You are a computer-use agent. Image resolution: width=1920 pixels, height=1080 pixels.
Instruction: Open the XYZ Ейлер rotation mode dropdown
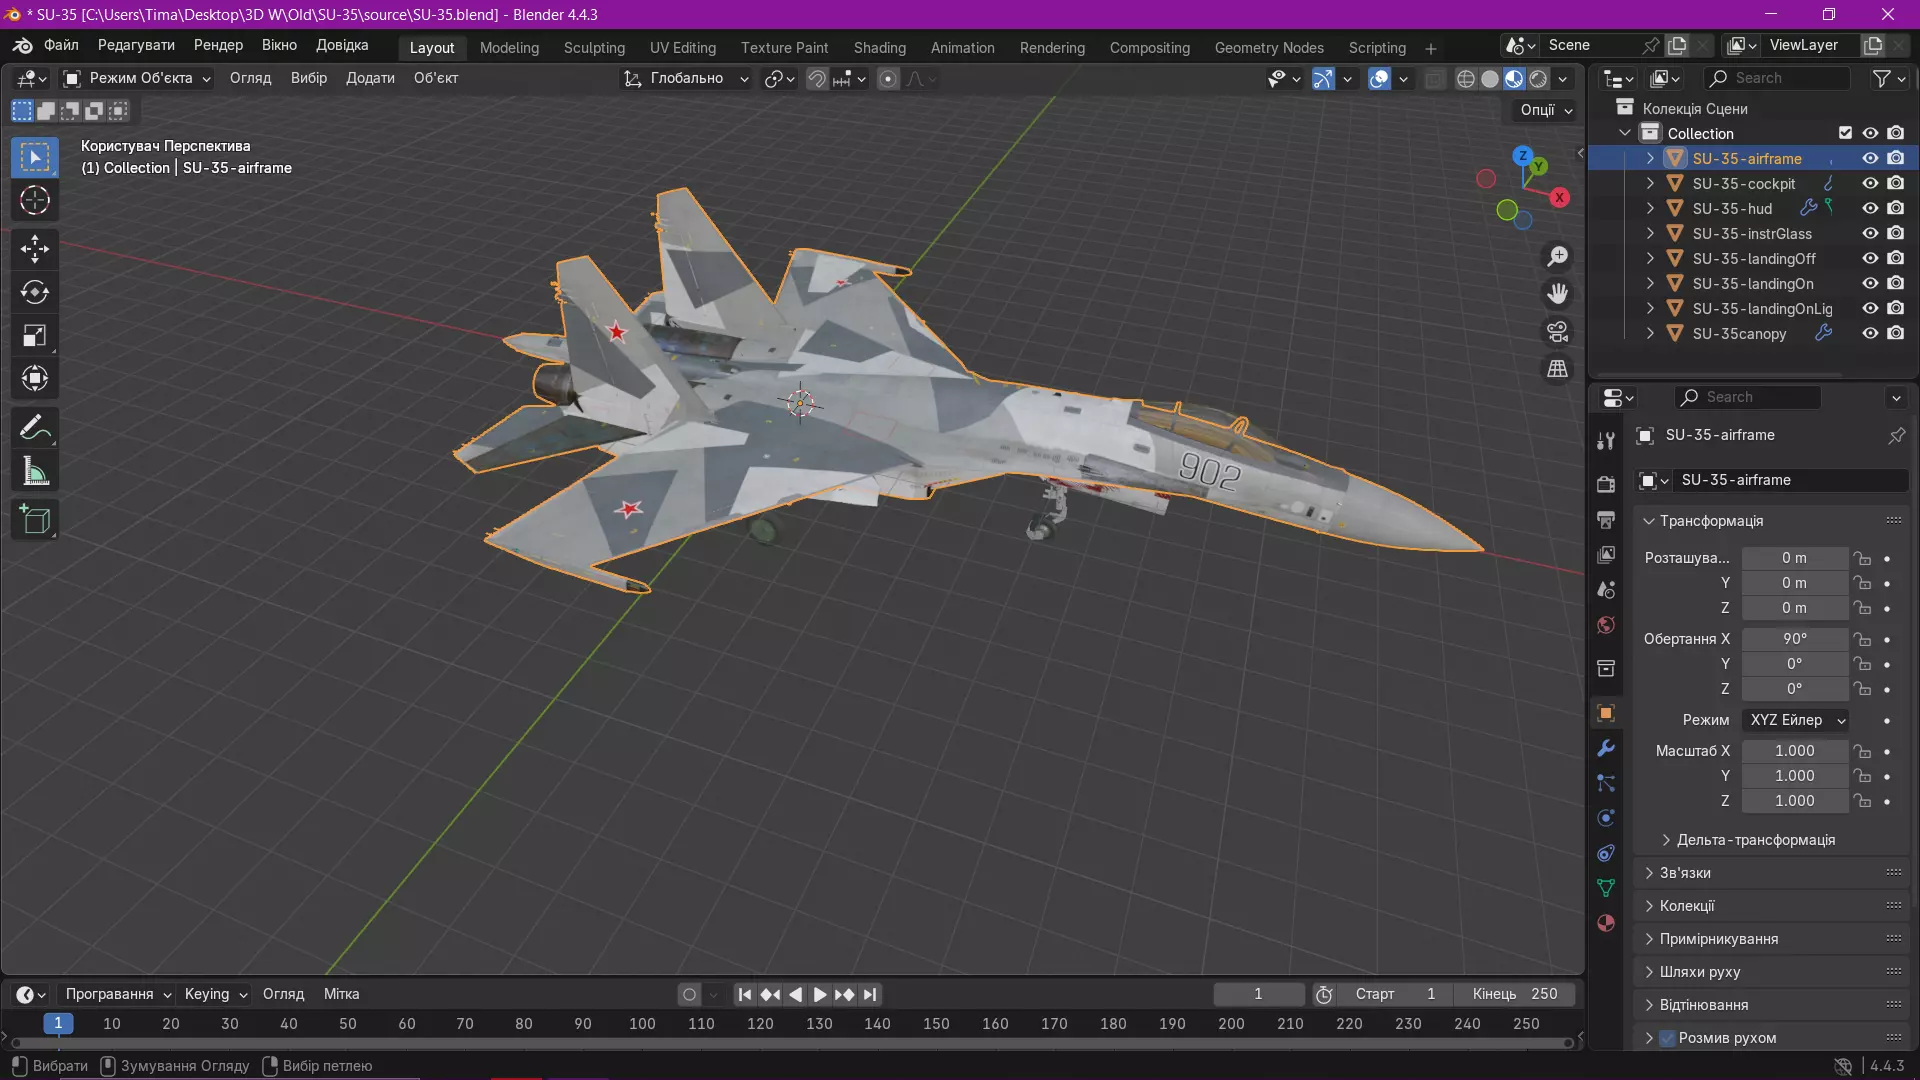click(x=1796, y=720)
